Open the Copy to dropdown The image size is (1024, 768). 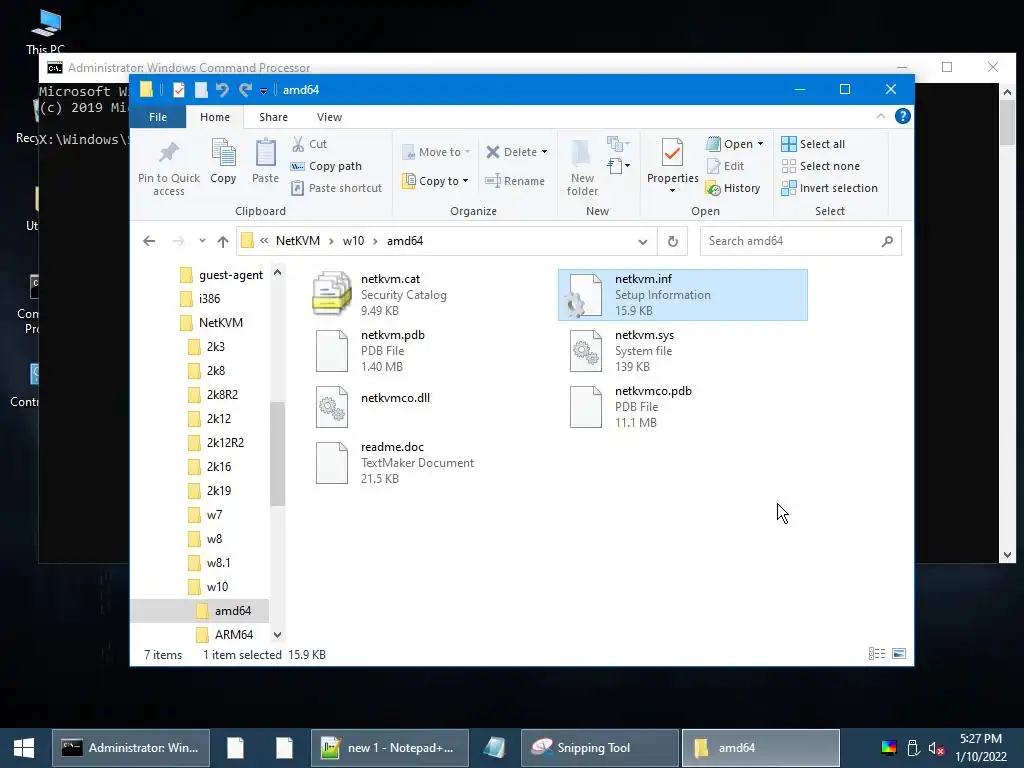click(x=436, y=181)
